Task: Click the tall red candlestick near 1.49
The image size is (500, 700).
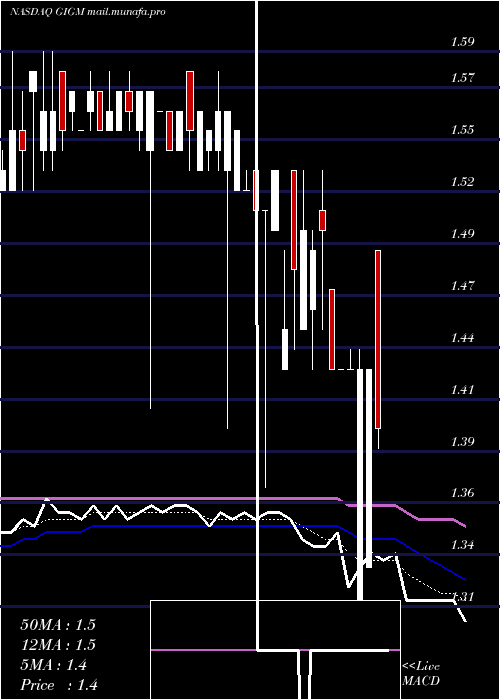Action: [x=378, y=339]
